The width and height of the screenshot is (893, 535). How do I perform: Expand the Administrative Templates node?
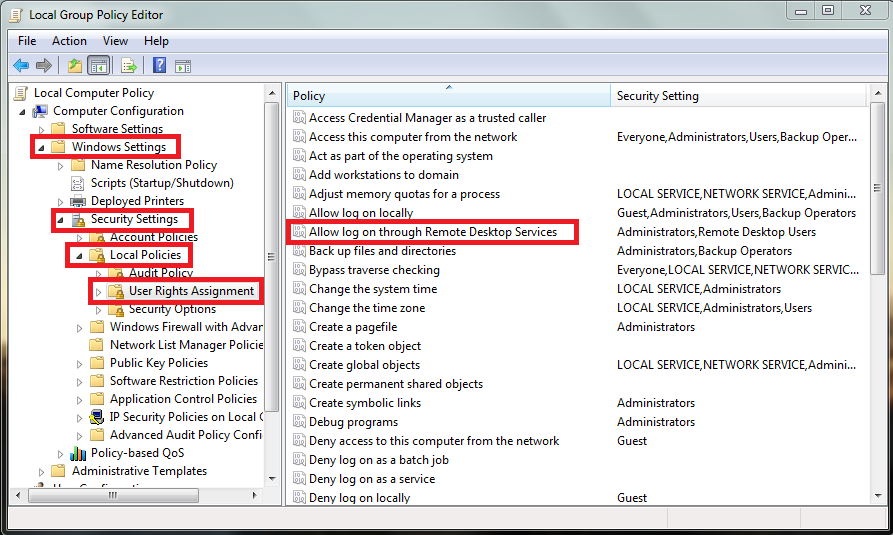point(41,471)
